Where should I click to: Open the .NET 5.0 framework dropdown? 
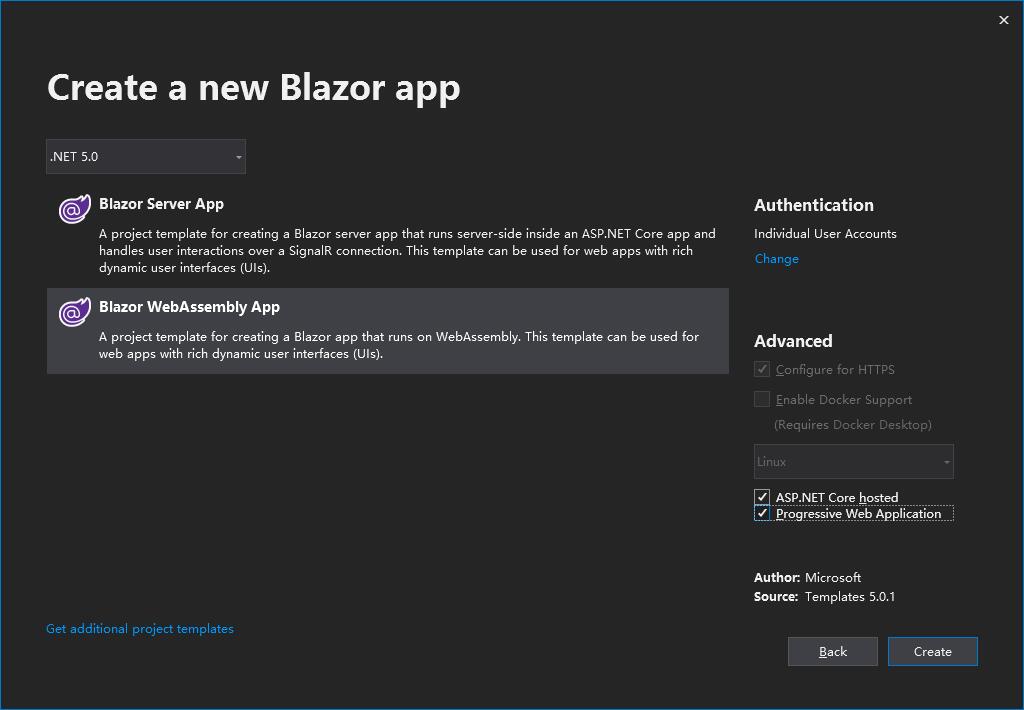145,157
